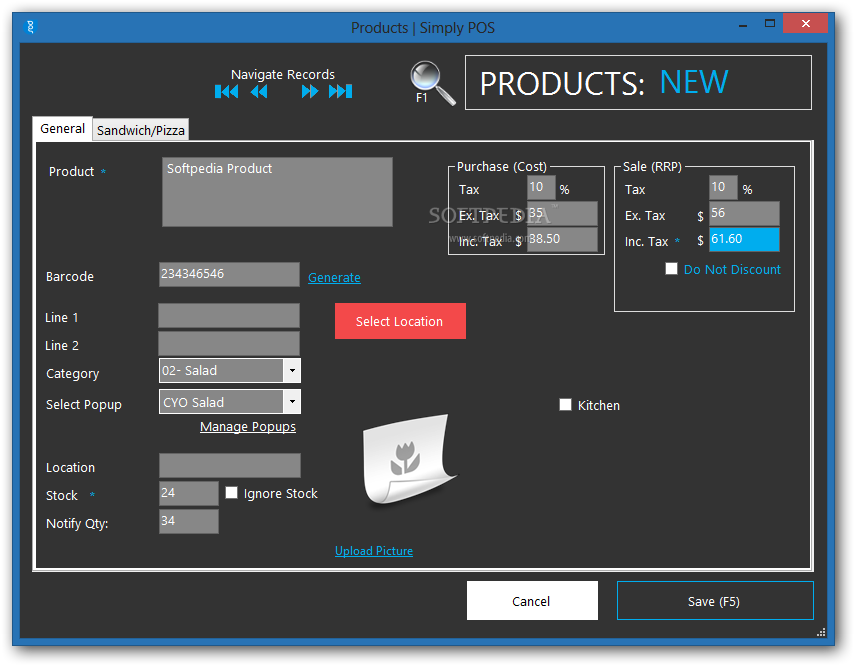This screenshot has width=855, height=666.
Task: Open search with the magnifying glass F1
Action: [432, 83]
